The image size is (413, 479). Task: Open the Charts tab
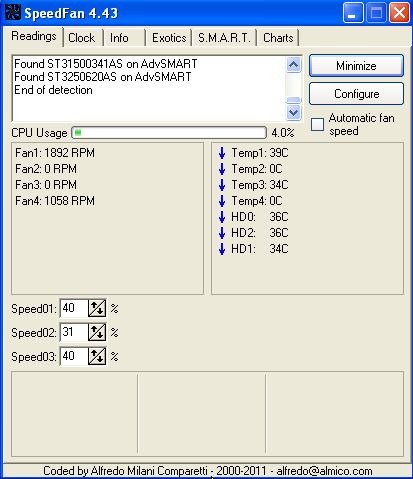point(278,38)
